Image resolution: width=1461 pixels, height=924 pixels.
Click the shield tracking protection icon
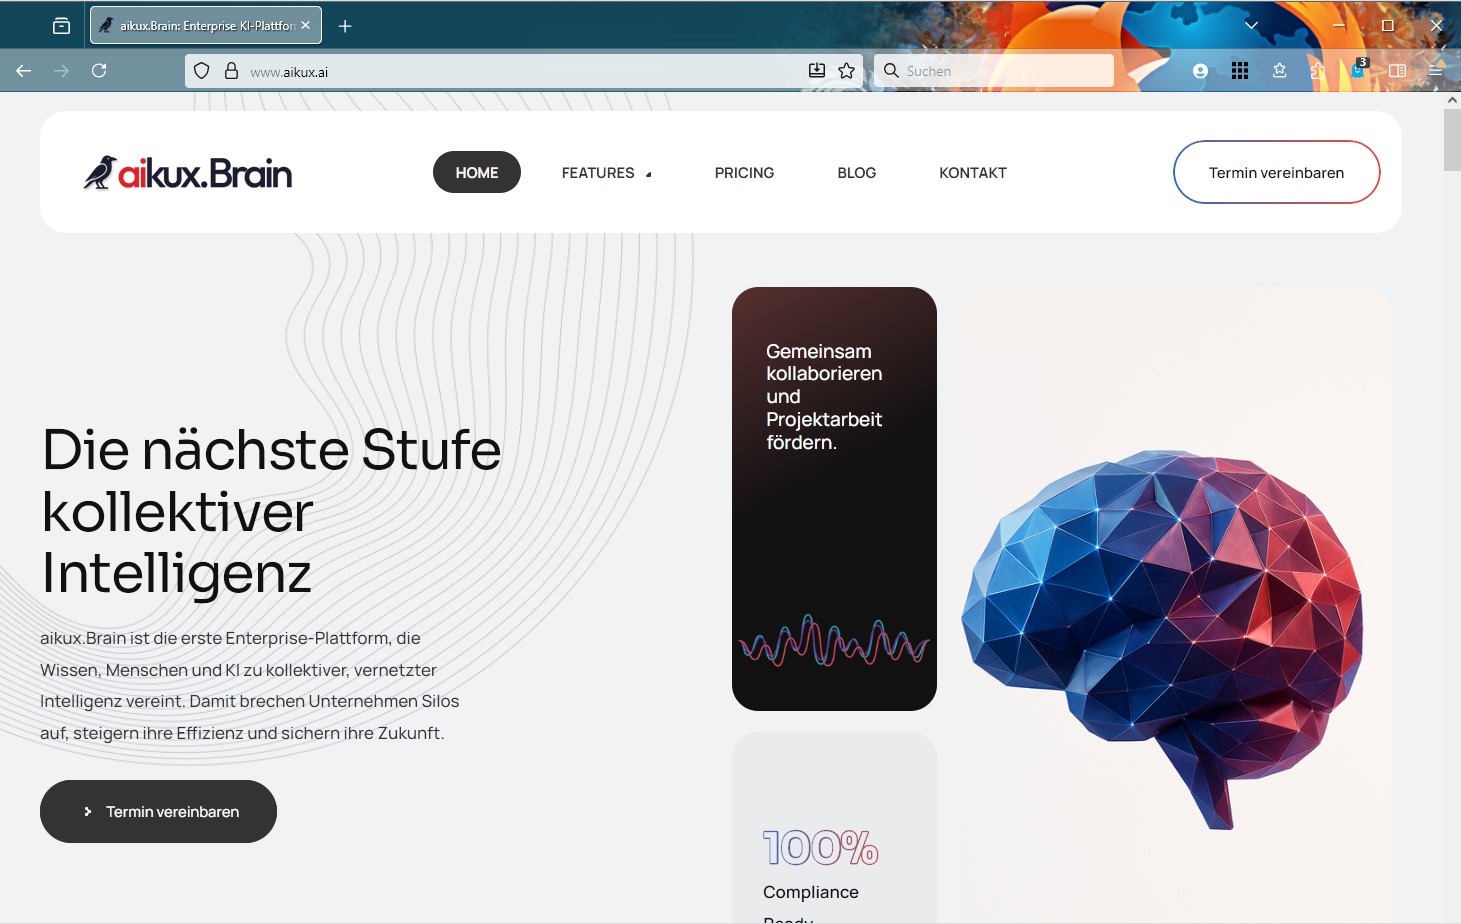coord(201,71)
